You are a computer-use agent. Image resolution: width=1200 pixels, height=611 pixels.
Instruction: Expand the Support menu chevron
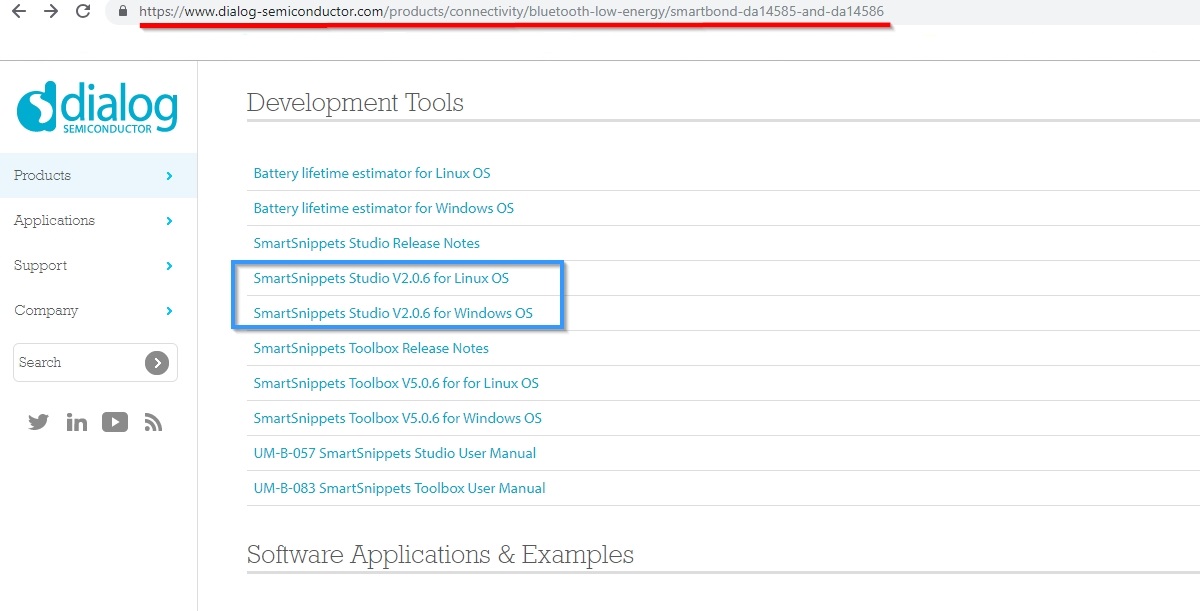click(x=169, y=266)
